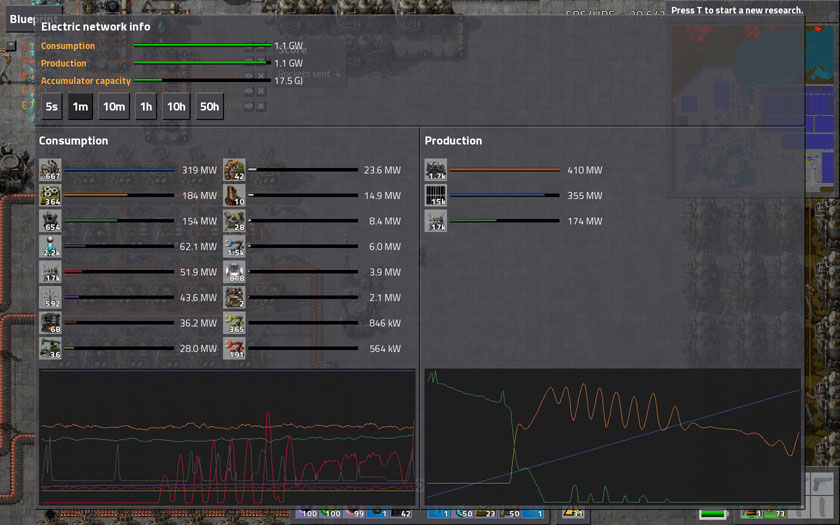Select the solar panel icon producing 355 MW

[435, 196]
